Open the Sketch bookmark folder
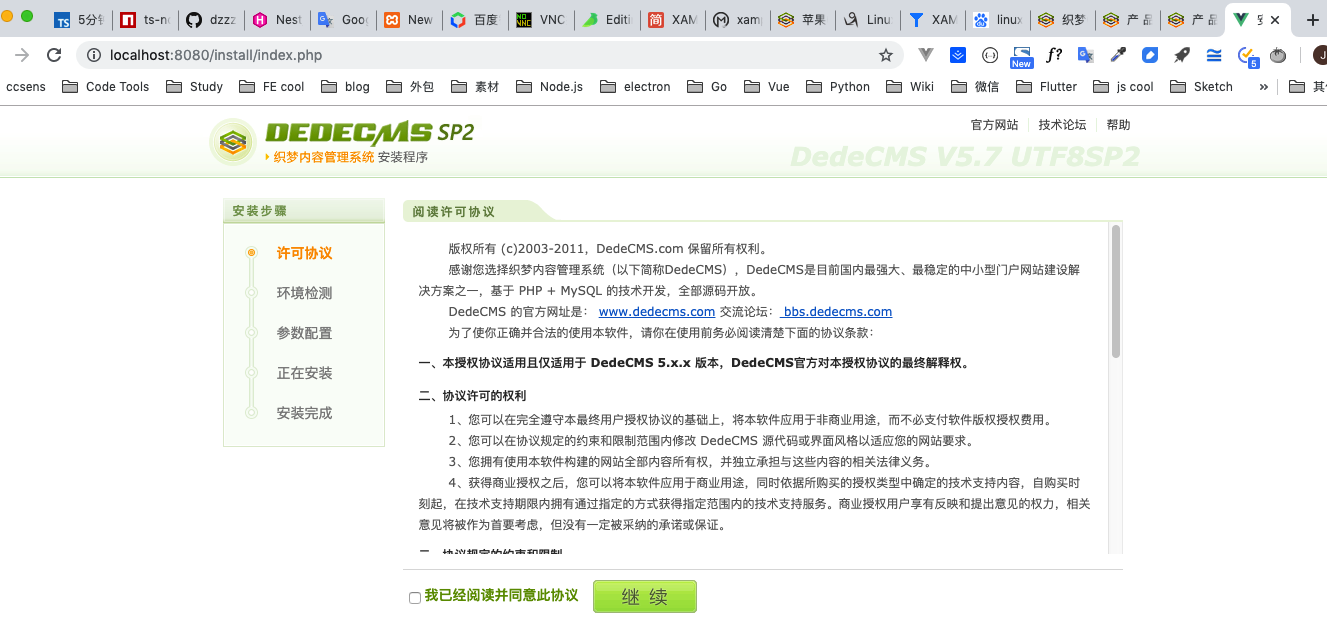1327x633 pixels. 1201,86
